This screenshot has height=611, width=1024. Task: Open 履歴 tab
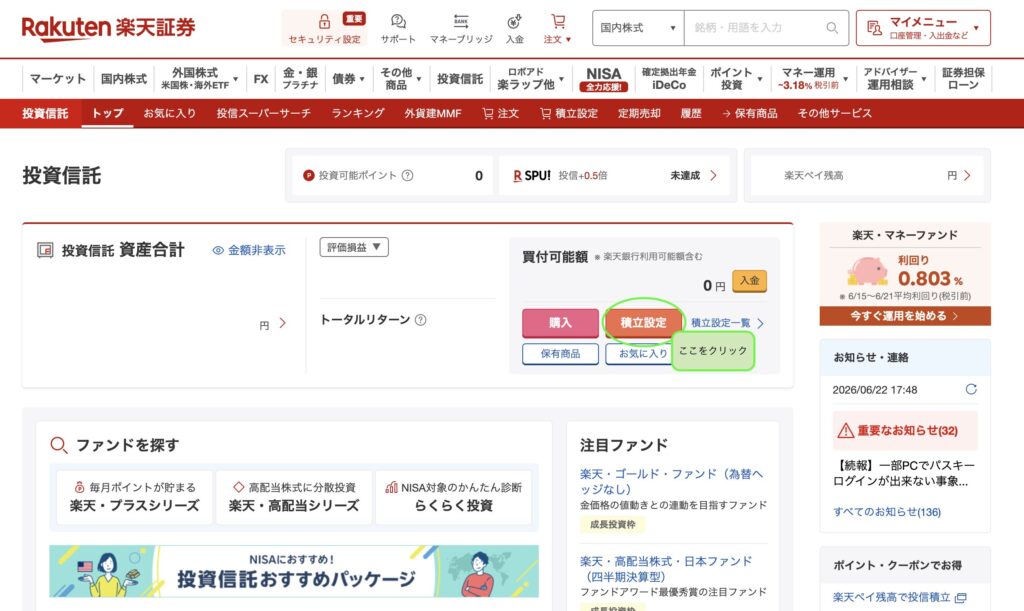[x=691, y=114]
